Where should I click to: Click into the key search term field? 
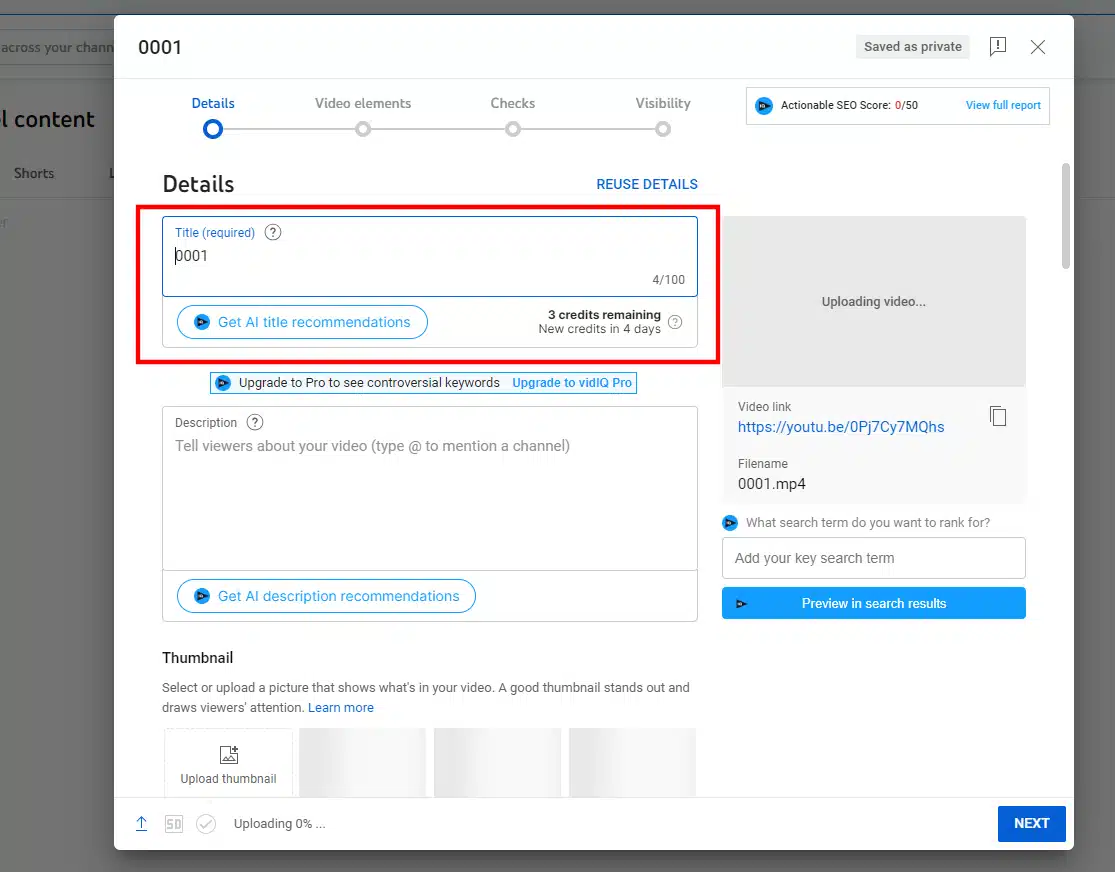coord(873,558)
